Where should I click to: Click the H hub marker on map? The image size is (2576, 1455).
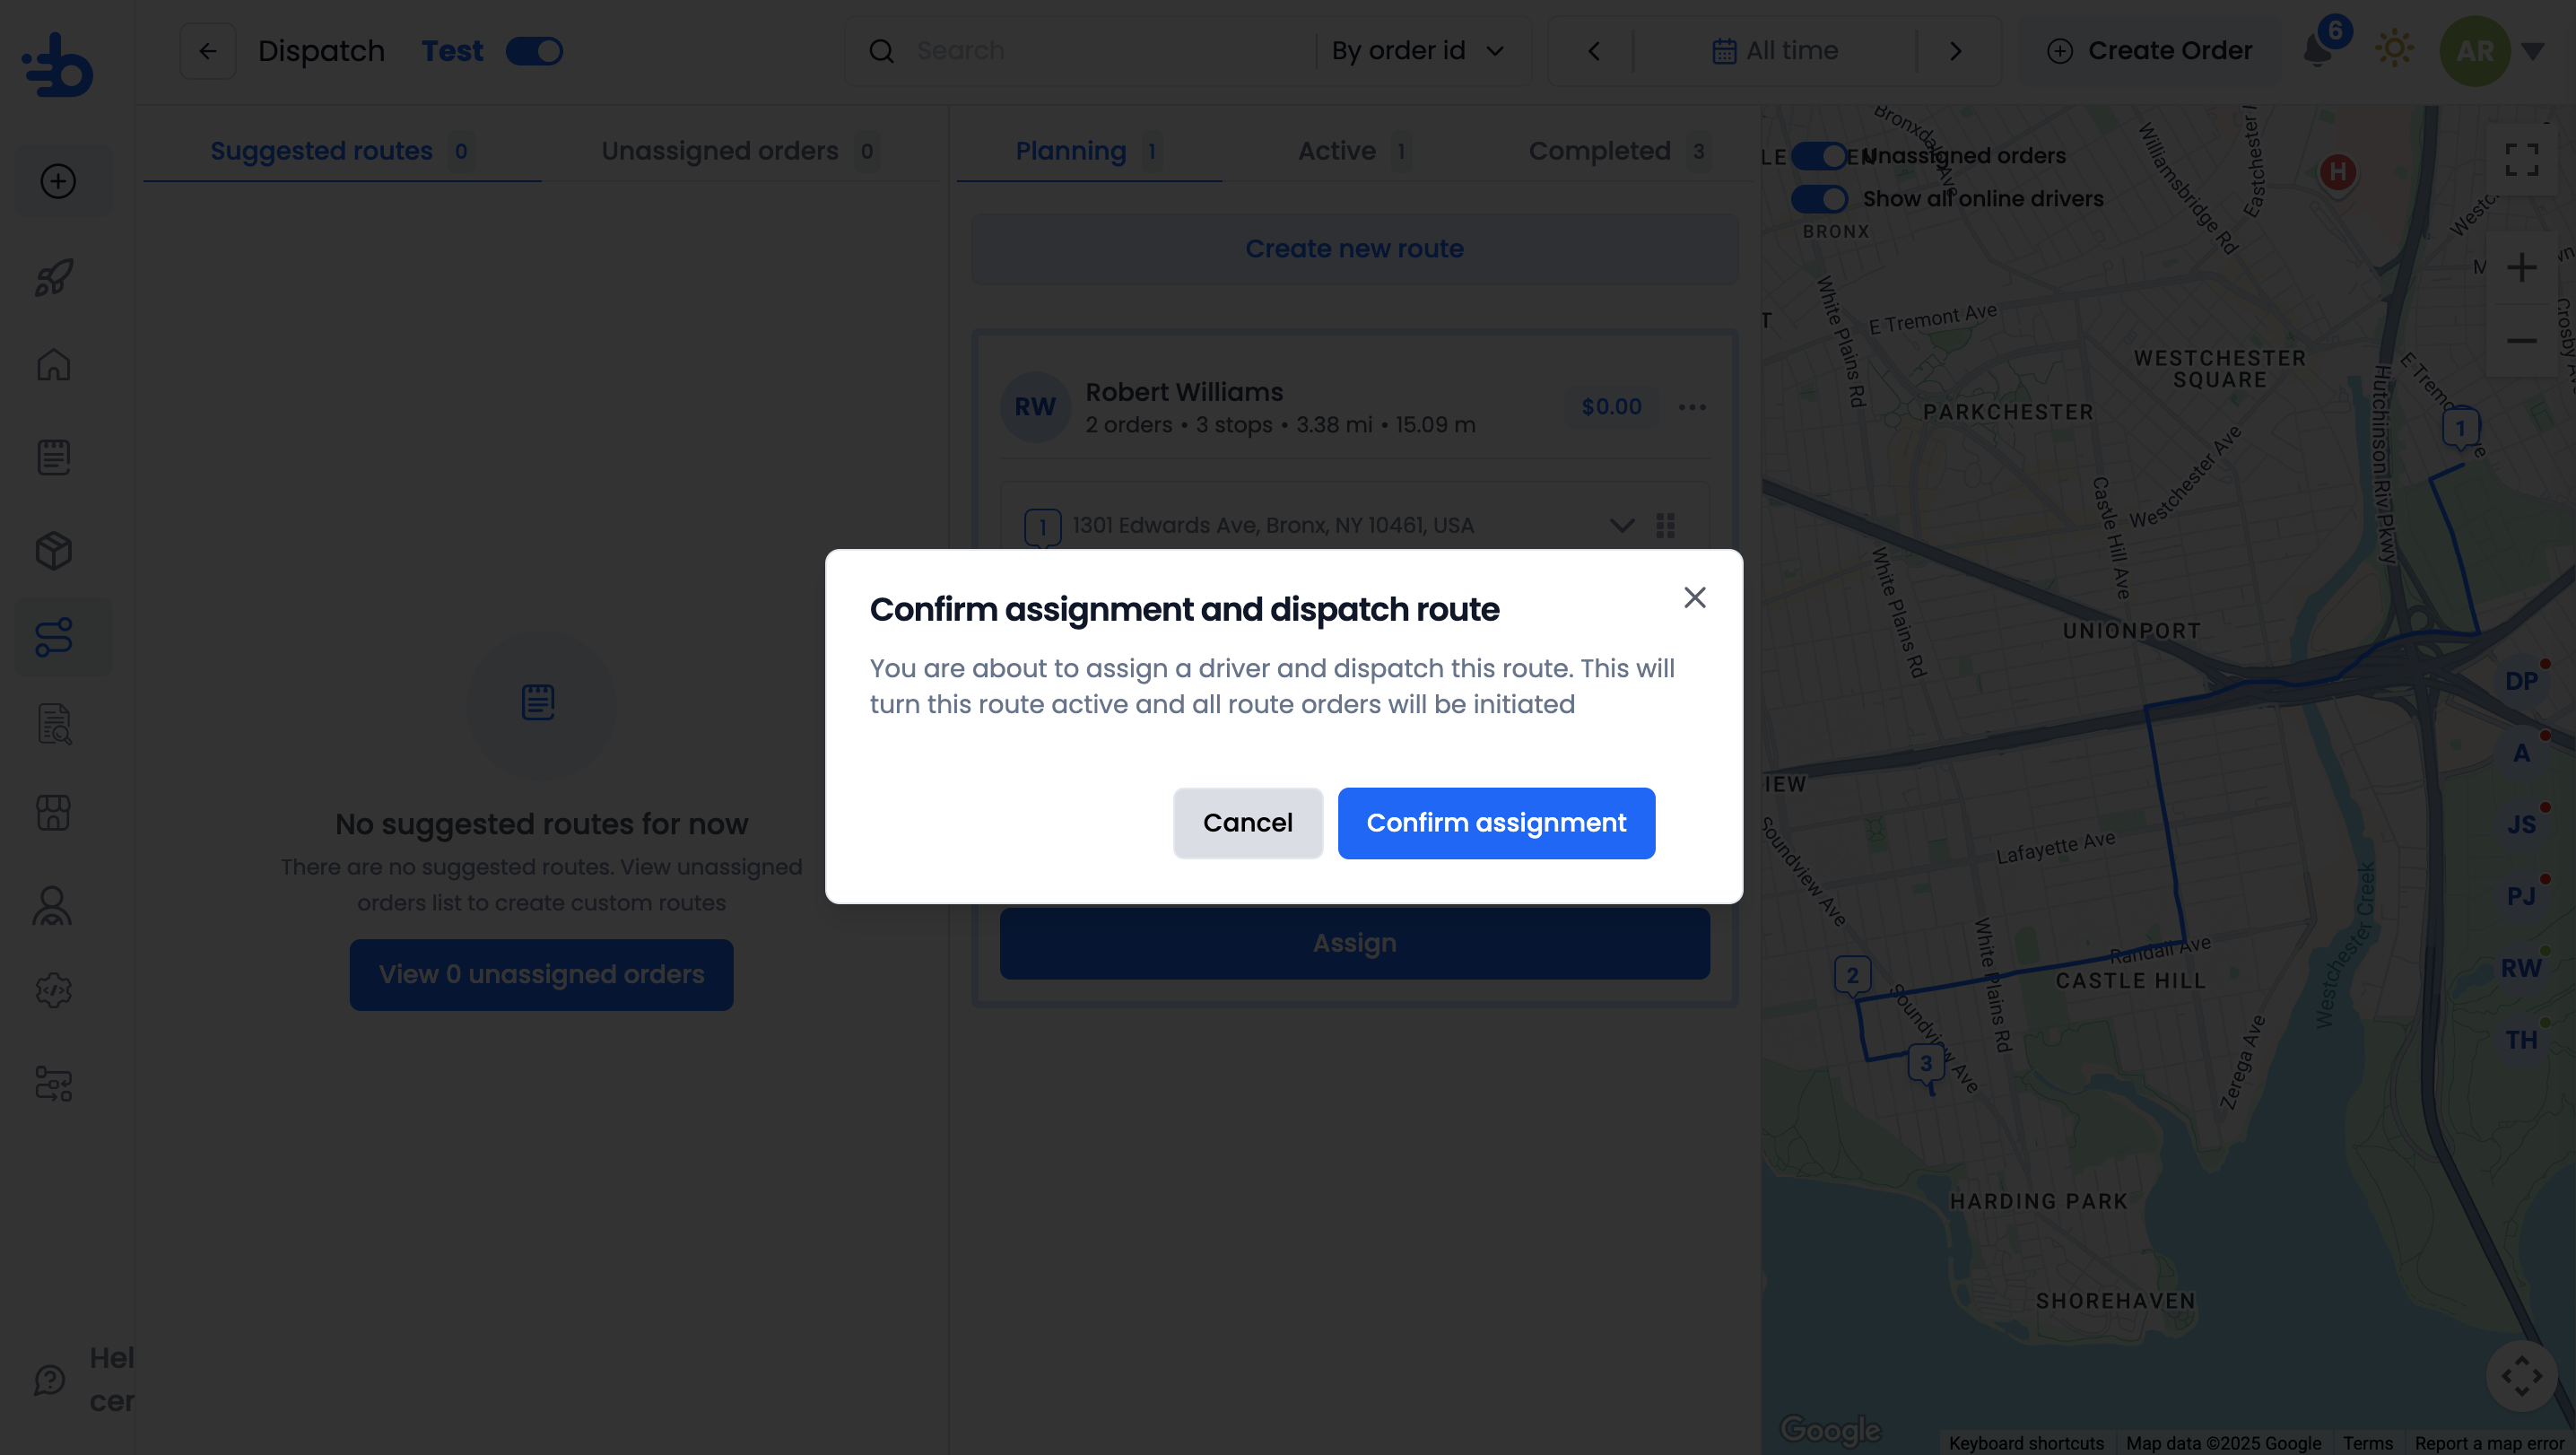tap(2337, 173)
